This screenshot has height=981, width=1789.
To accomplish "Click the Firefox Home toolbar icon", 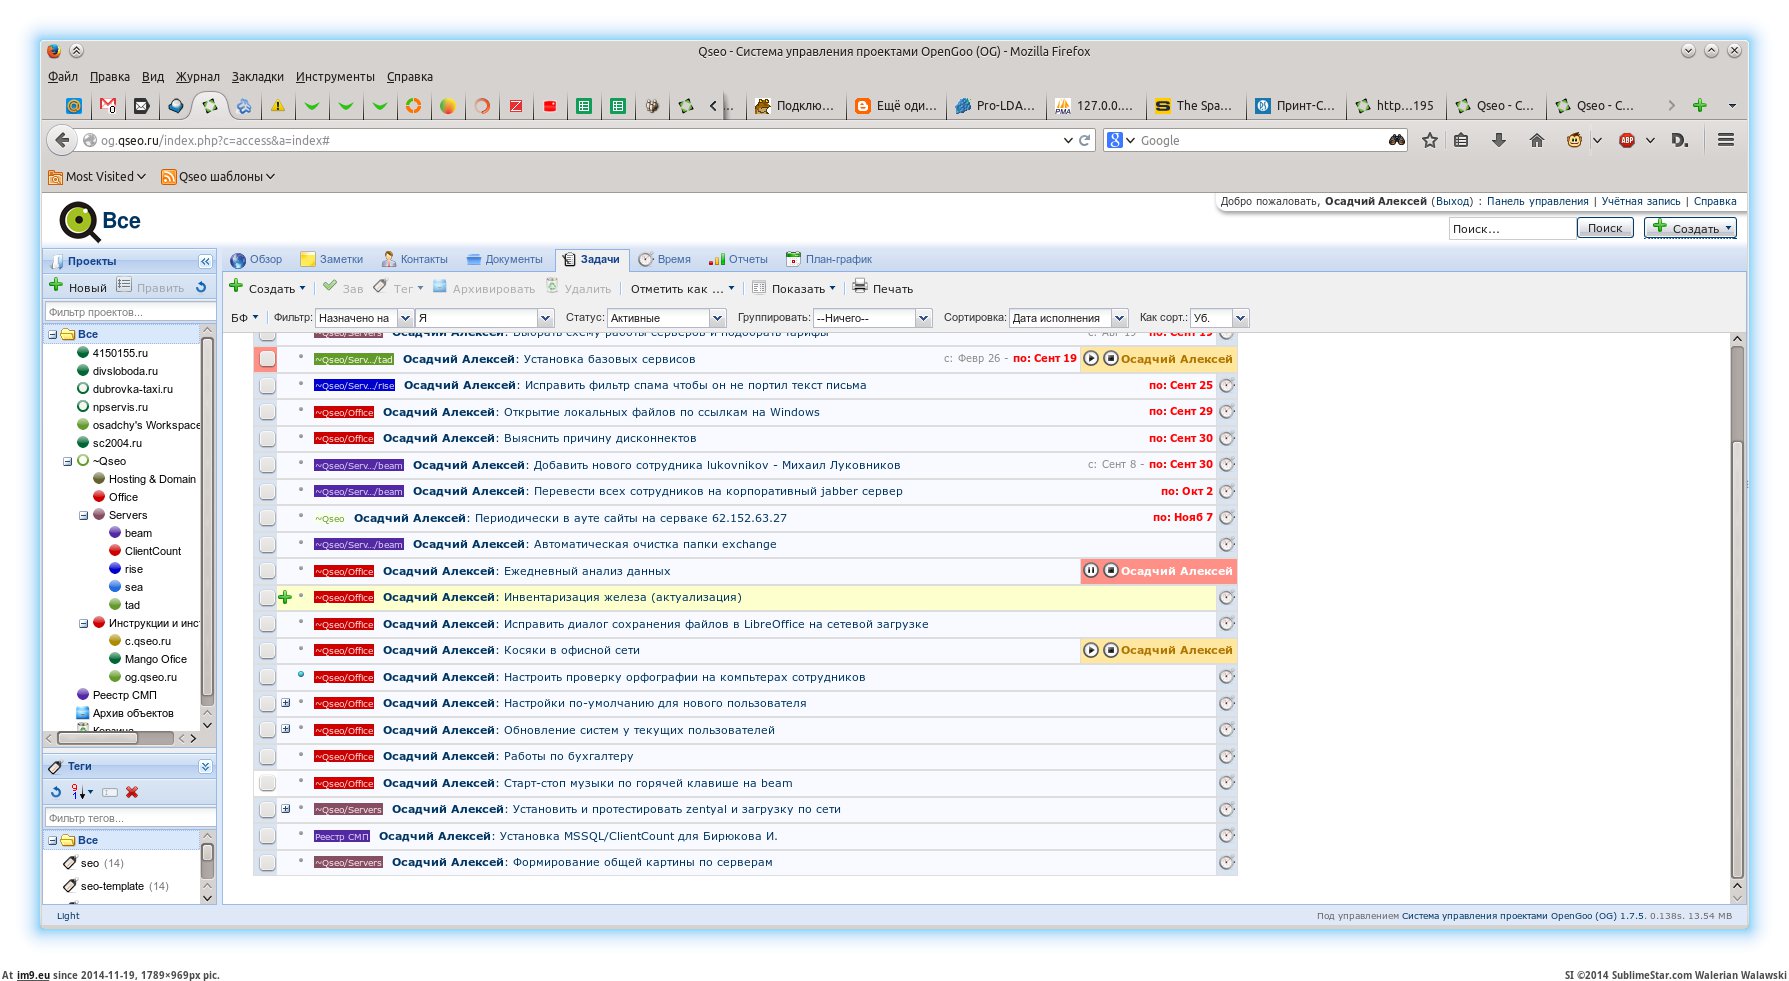I will 1536,140.
